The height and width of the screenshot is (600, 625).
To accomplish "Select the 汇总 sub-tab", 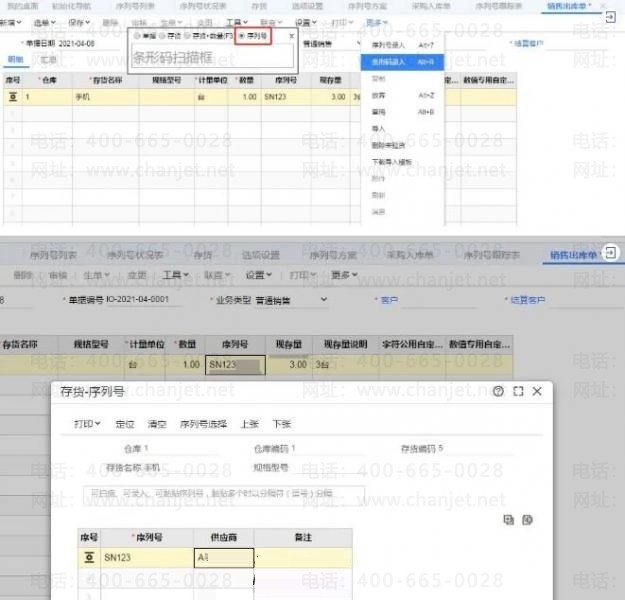I will (49, 59).
